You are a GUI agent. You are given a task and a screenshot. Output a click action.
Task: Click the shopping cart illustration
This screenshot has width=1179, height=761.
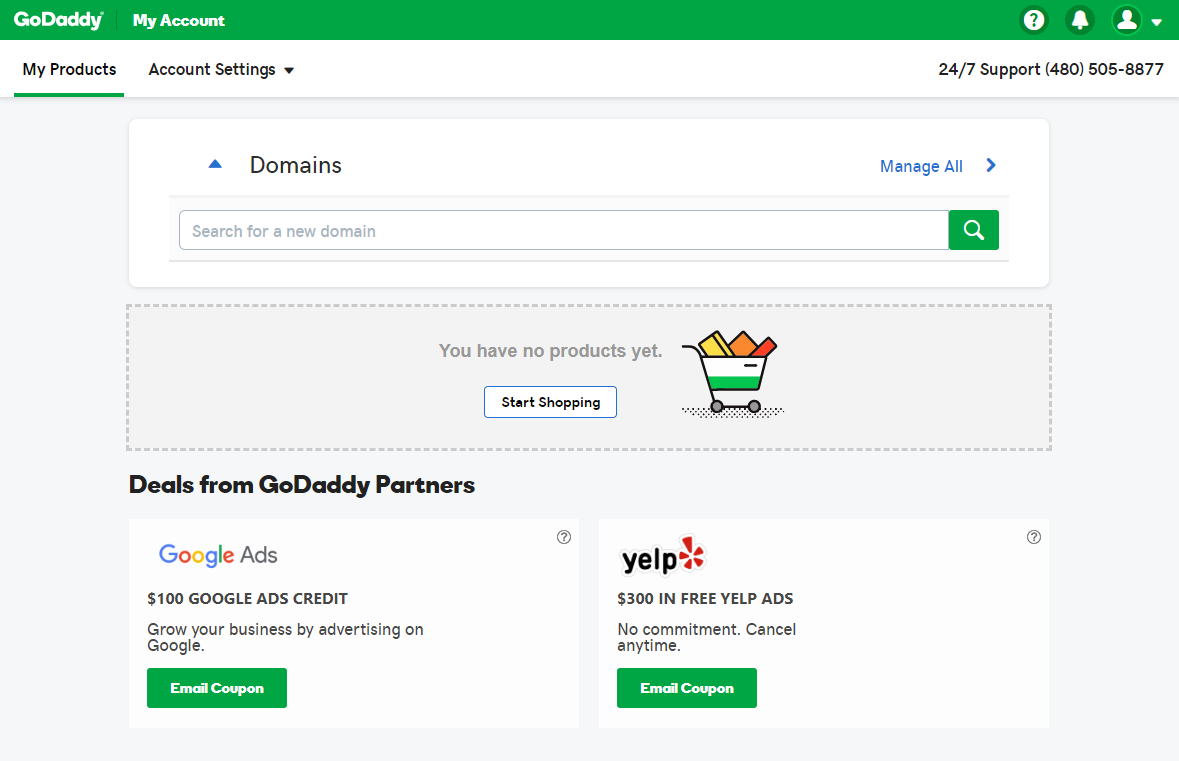(732, 374)
